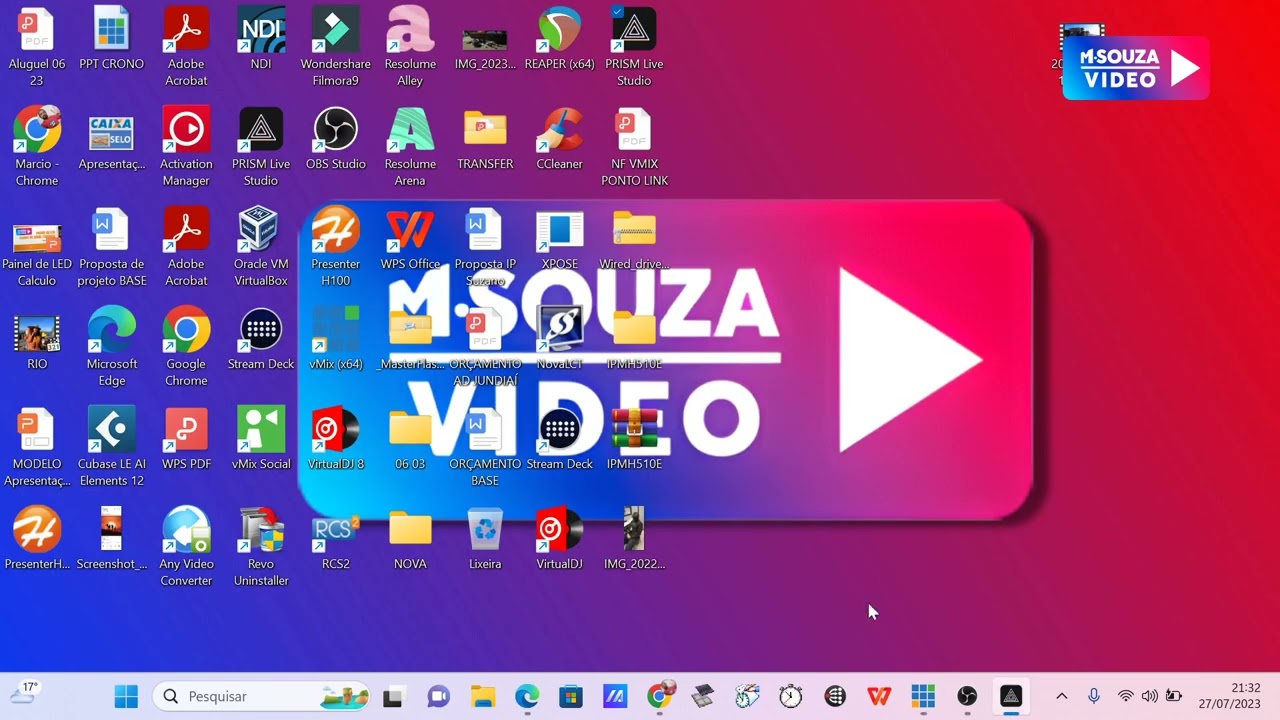
Task: Open the stopwatch app on the taskbar
Action: 791,696
